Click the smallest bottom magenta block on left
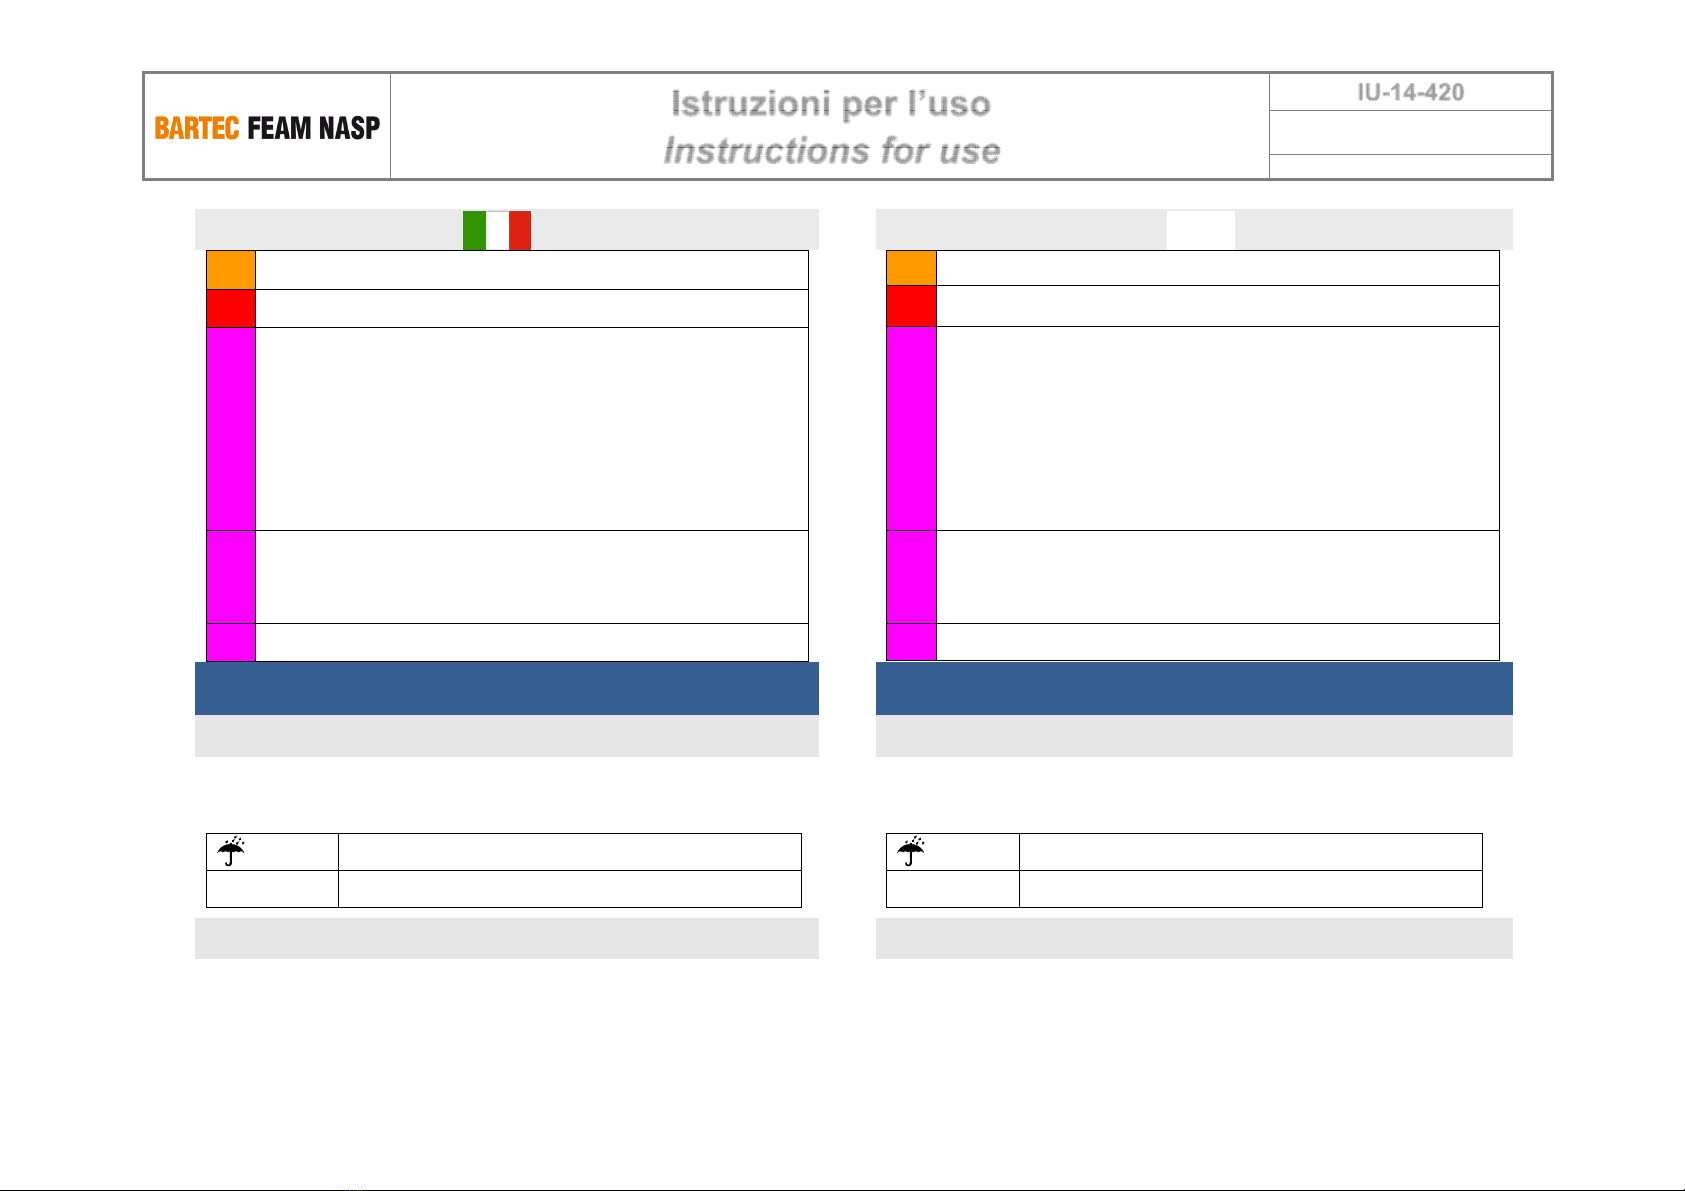Screen dimensions: 1685x1191 231,642
